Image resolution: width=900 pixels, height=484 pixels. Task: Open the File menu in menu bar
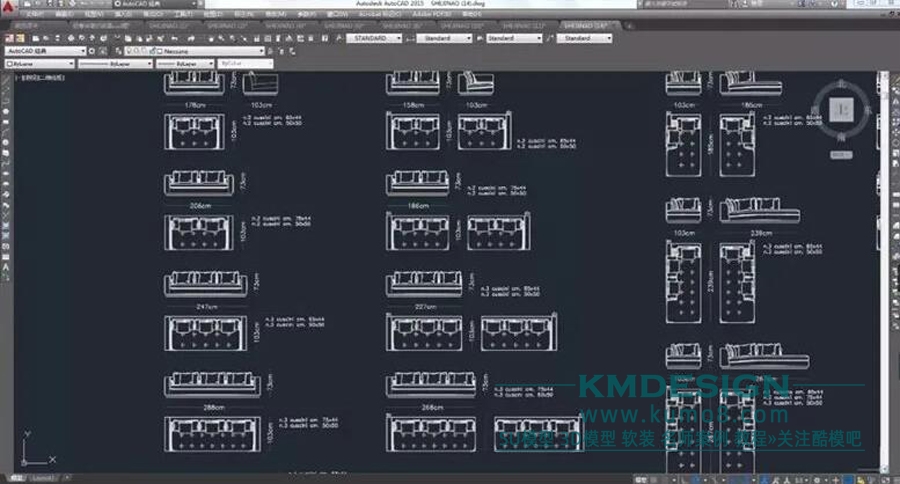(30, 16)
